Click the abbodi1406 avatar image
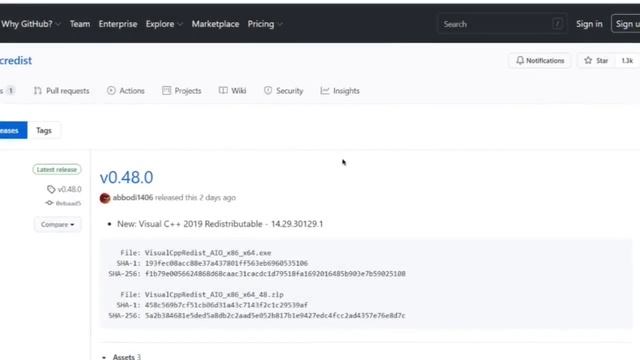 105,198
